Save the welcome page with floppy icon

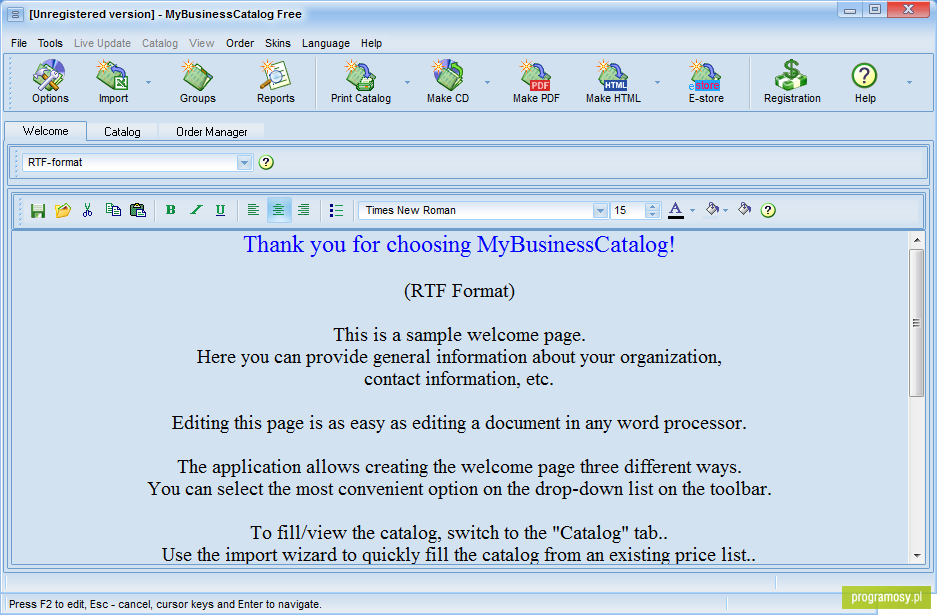[x=38, y=210]
